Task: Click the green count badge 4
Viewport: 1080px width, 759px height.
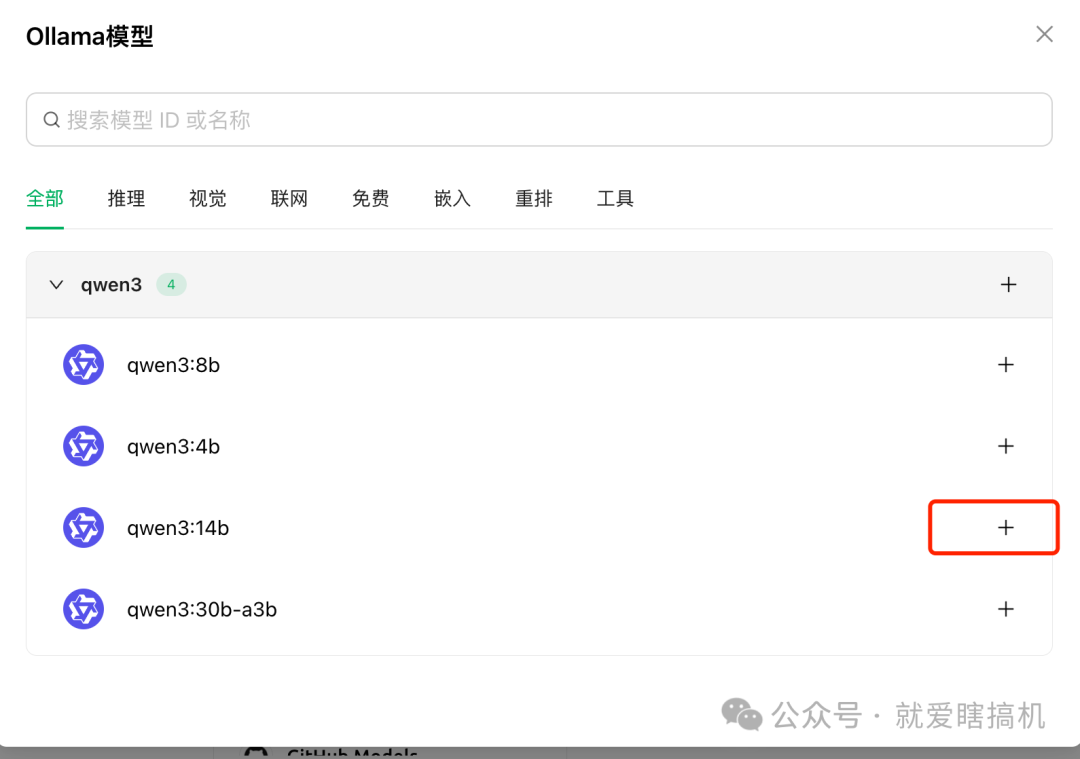Action: (171, 284)
